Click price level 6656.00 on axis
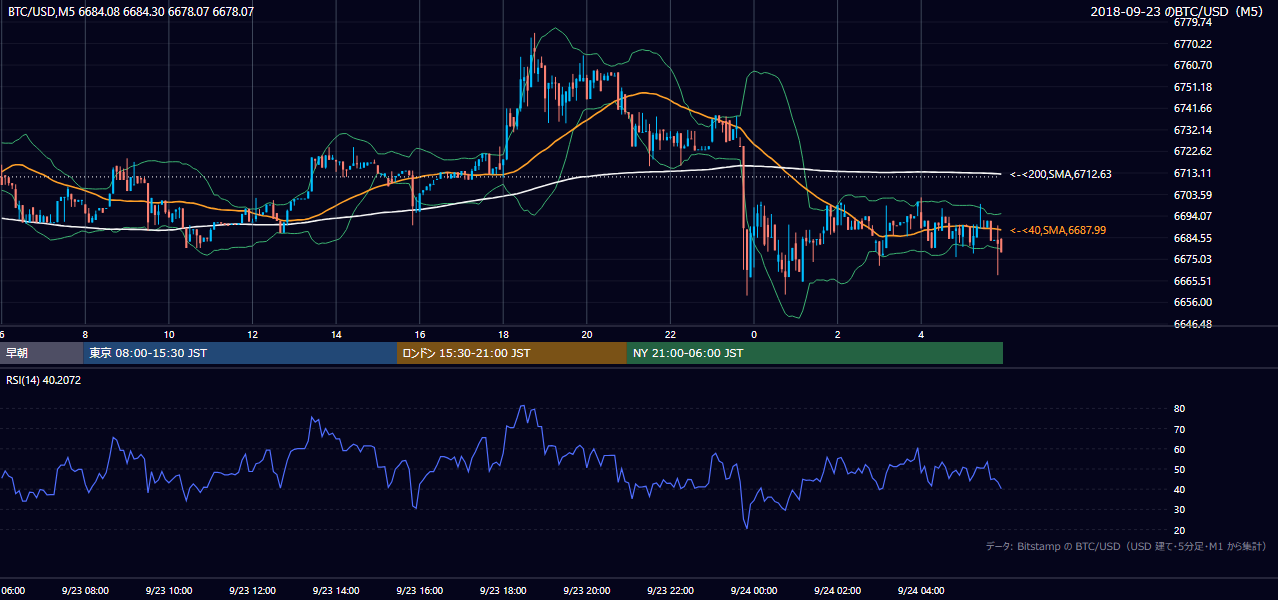This screenshot has width=1278, height=600. tap(1192, 302)
